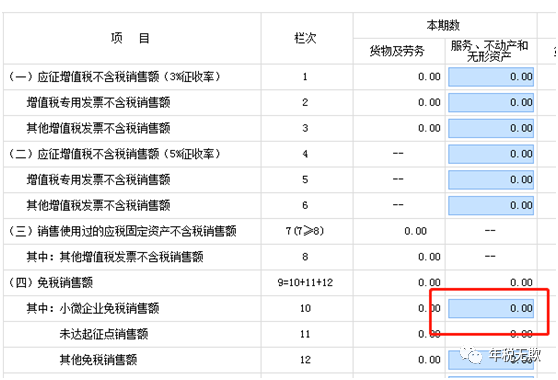The image size is (558, 380).
Task: Click row 7 goods value 0.00
Action: pyautogui.click(x=415, y=231)
